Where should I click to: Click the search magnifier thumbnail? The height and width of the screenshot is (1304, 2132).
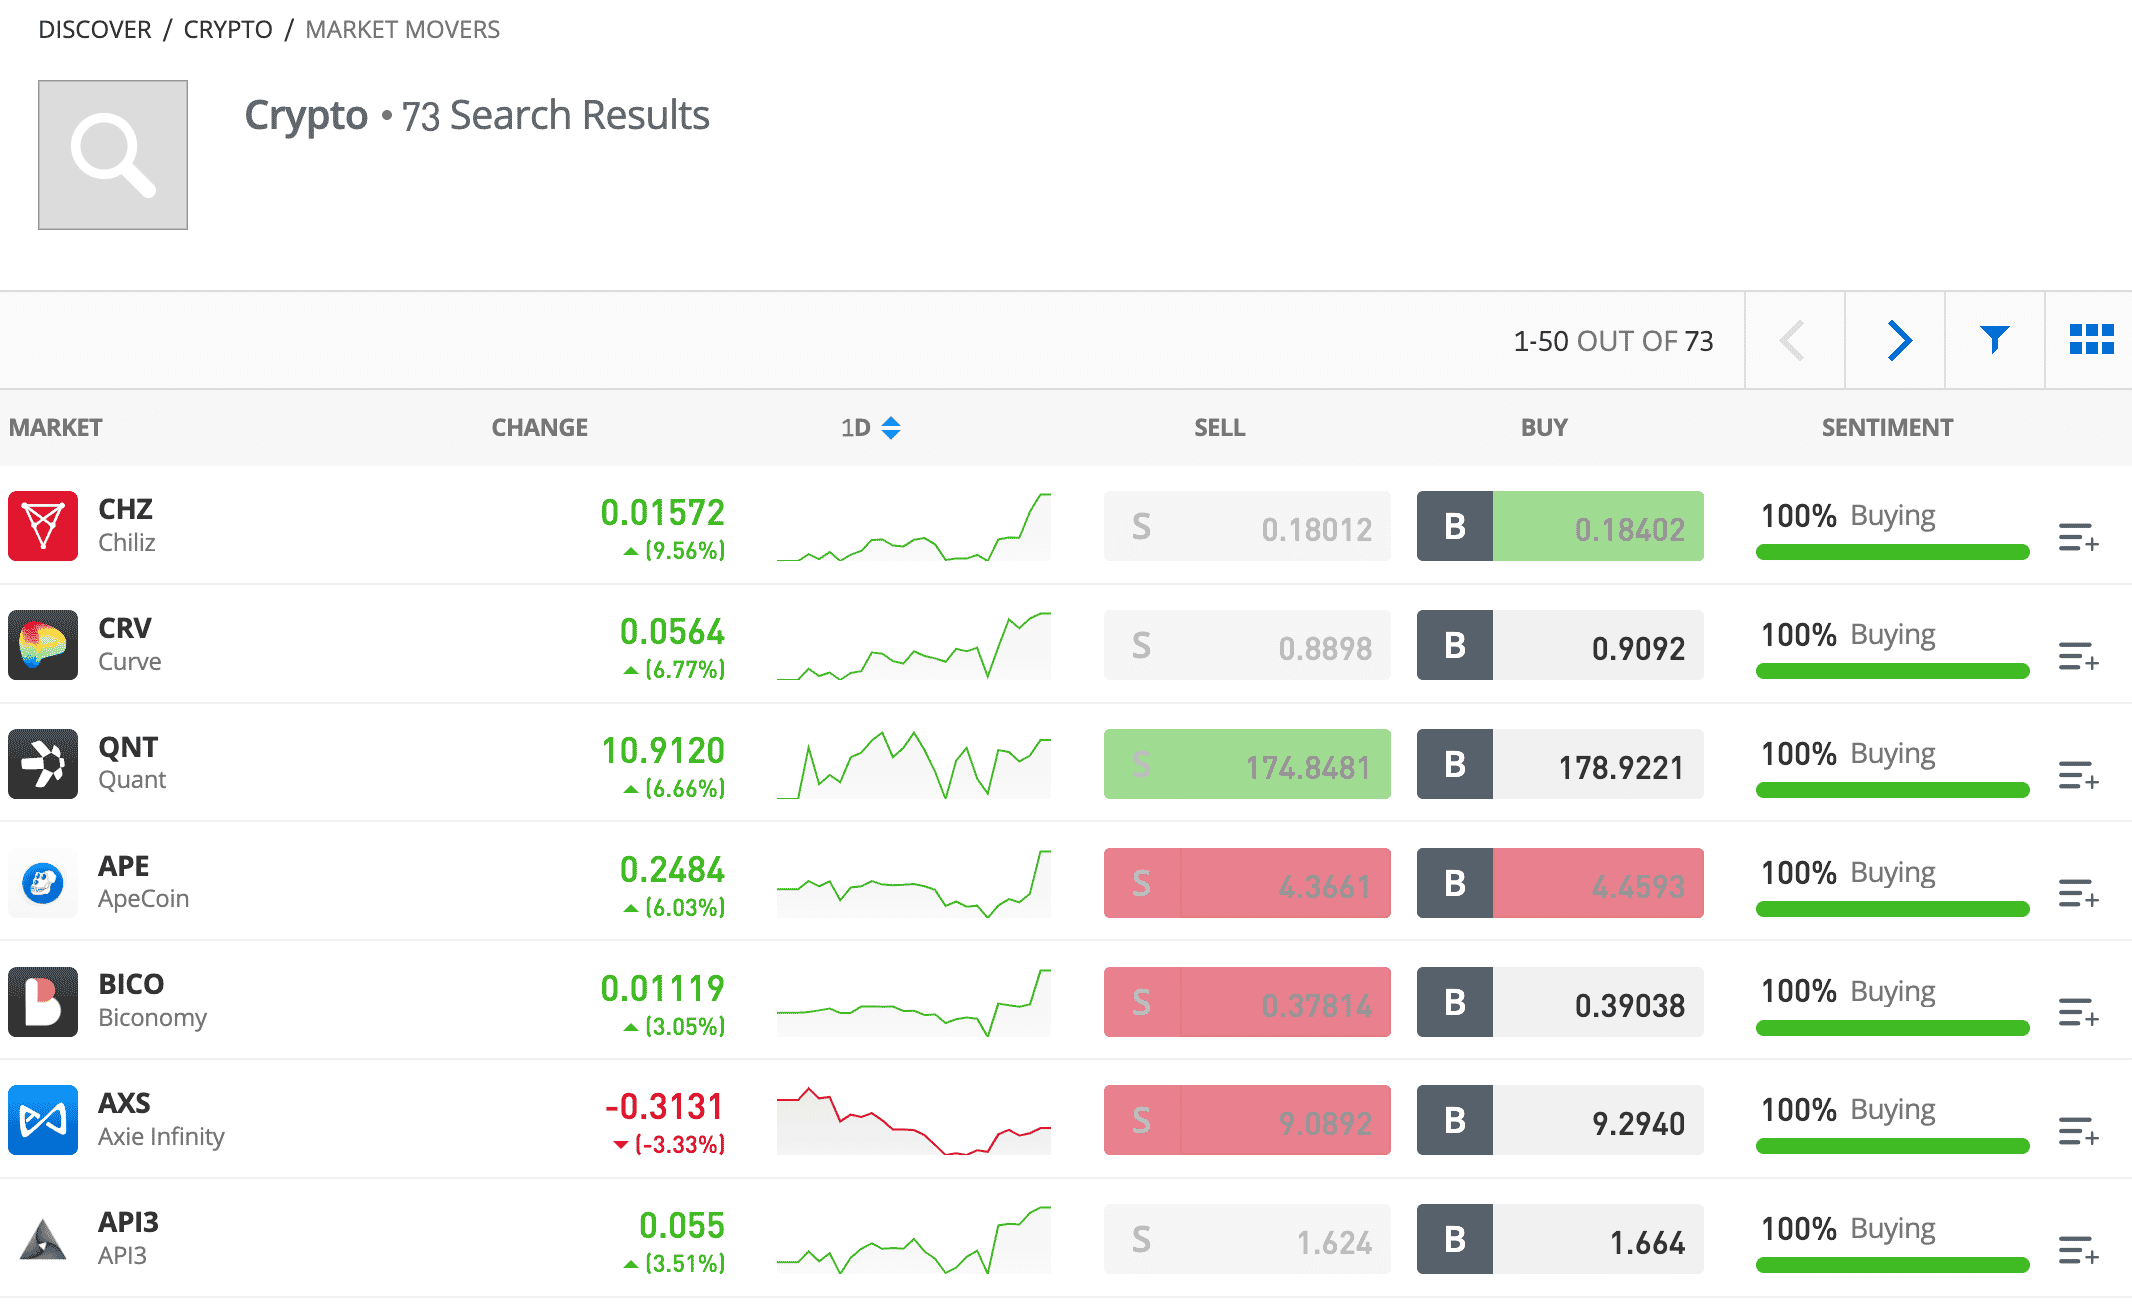[x=113, y=155]
